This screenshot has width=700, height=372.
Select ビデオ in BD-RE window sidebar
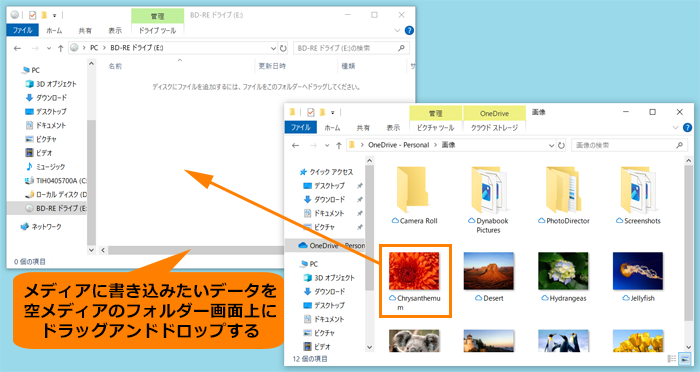[x=39, y=153]
